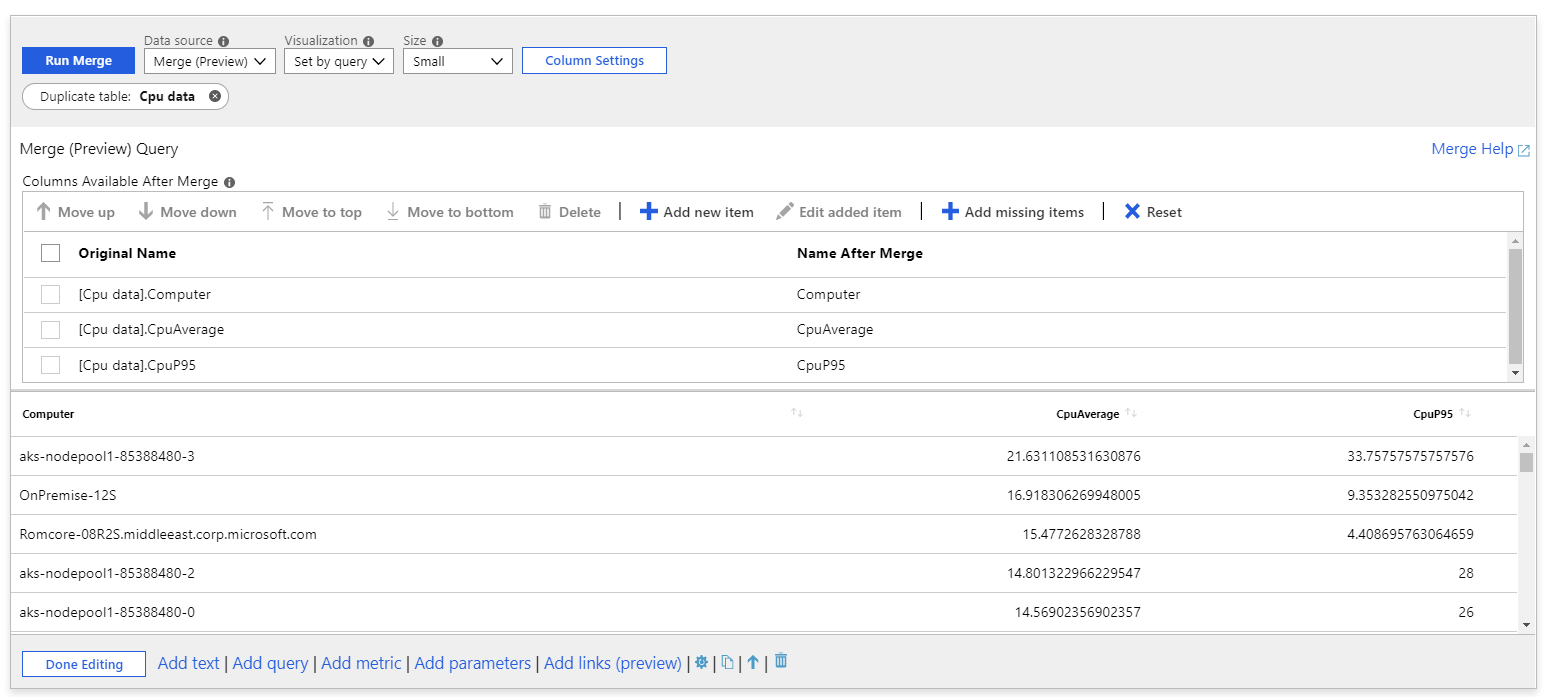Move this step up with arrow icon
1545x697 pixels.
click(x=753, y=663)
